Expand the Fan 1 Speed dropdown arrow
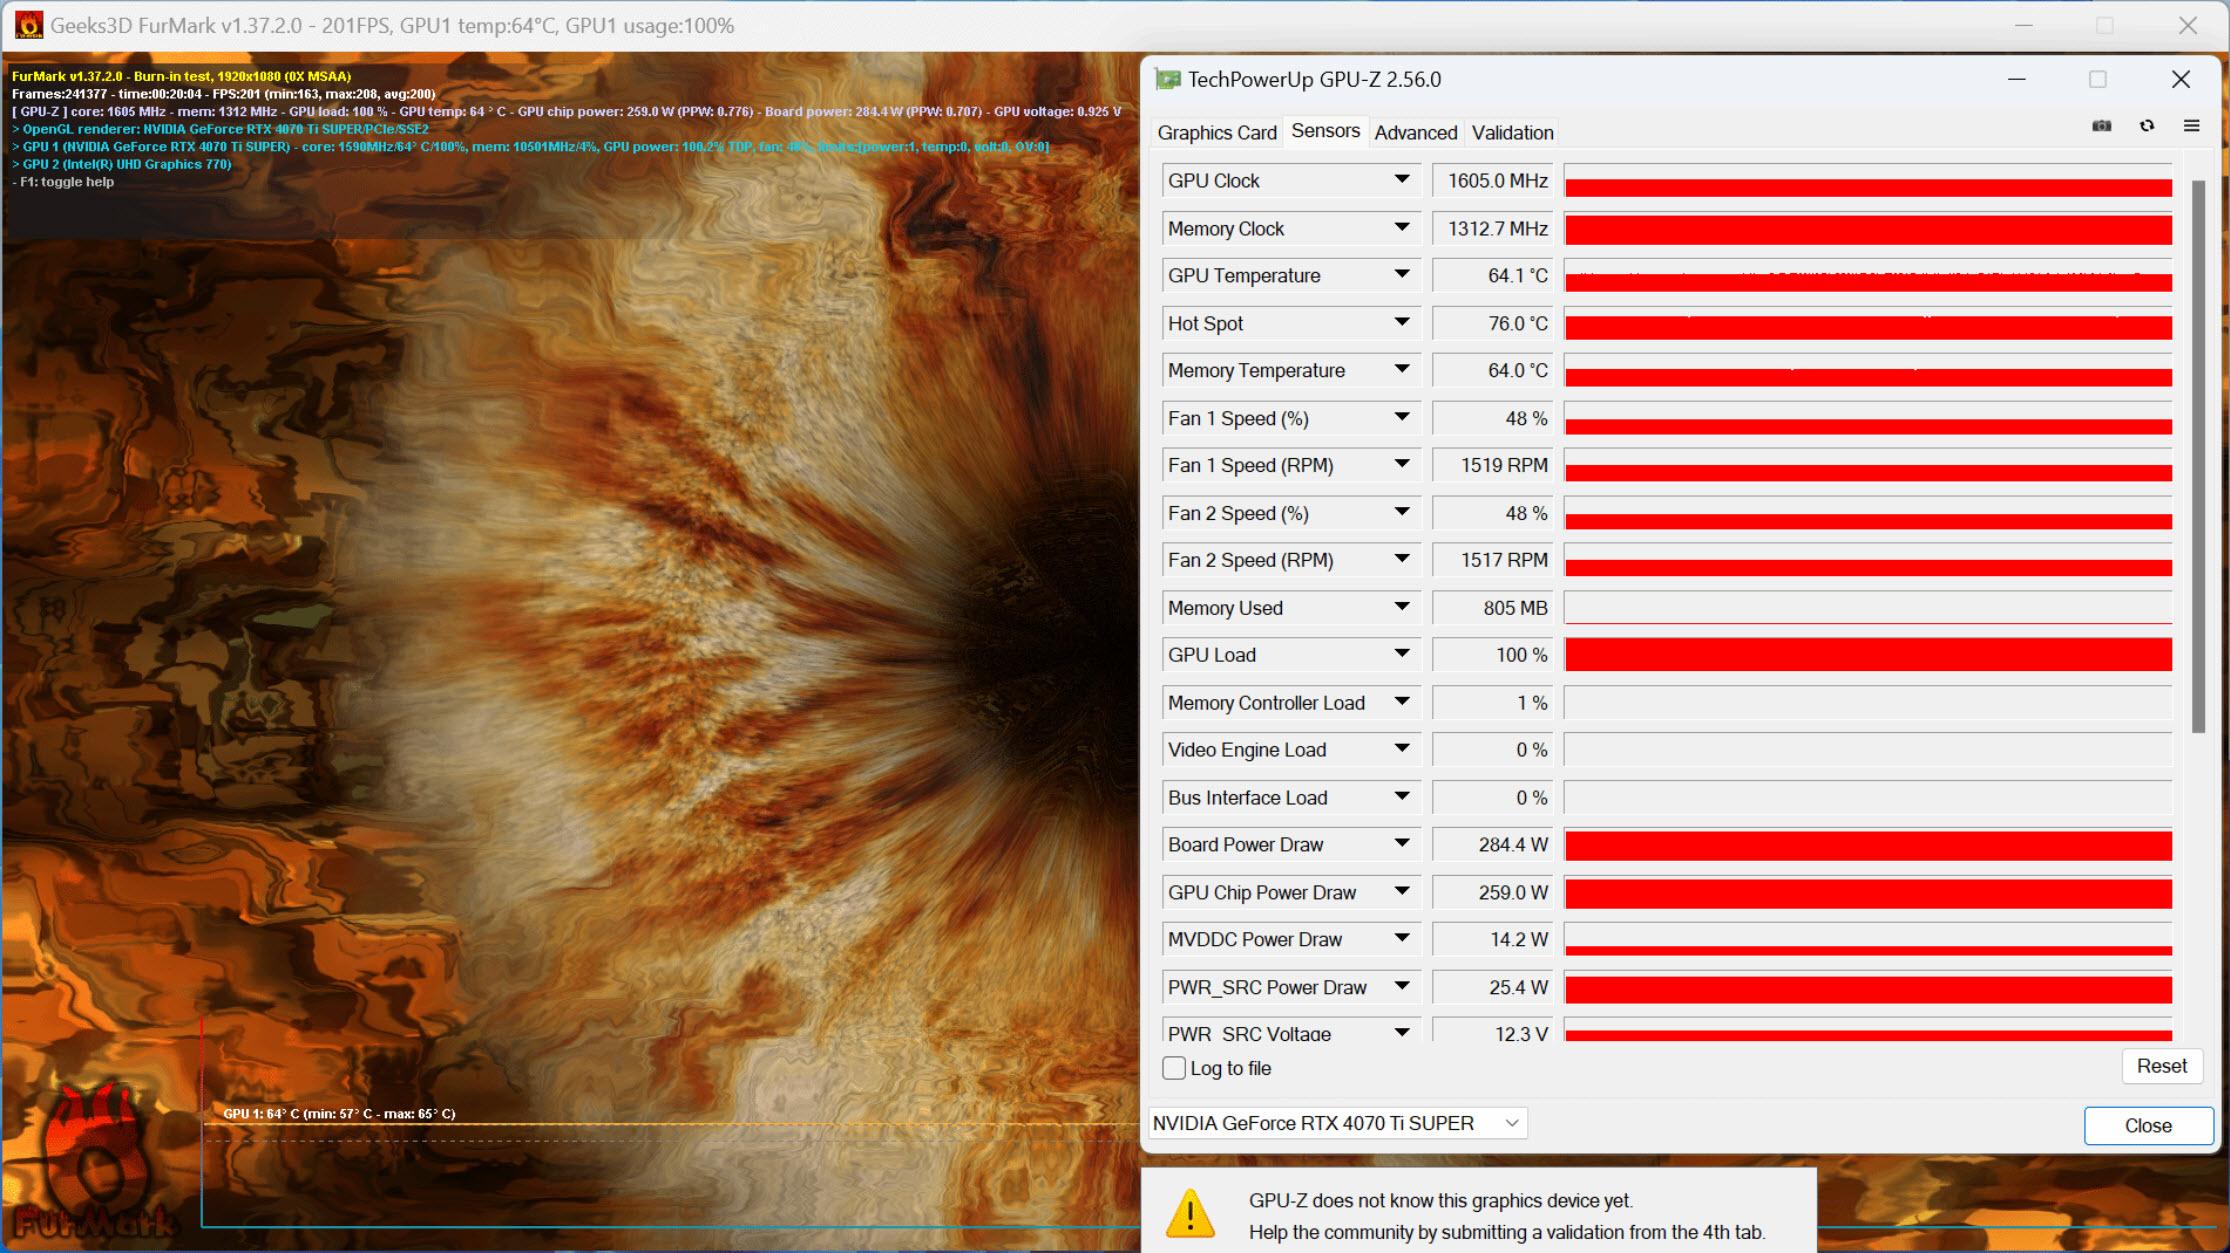This screenshot has height=1253, width=2230. 1404,417
